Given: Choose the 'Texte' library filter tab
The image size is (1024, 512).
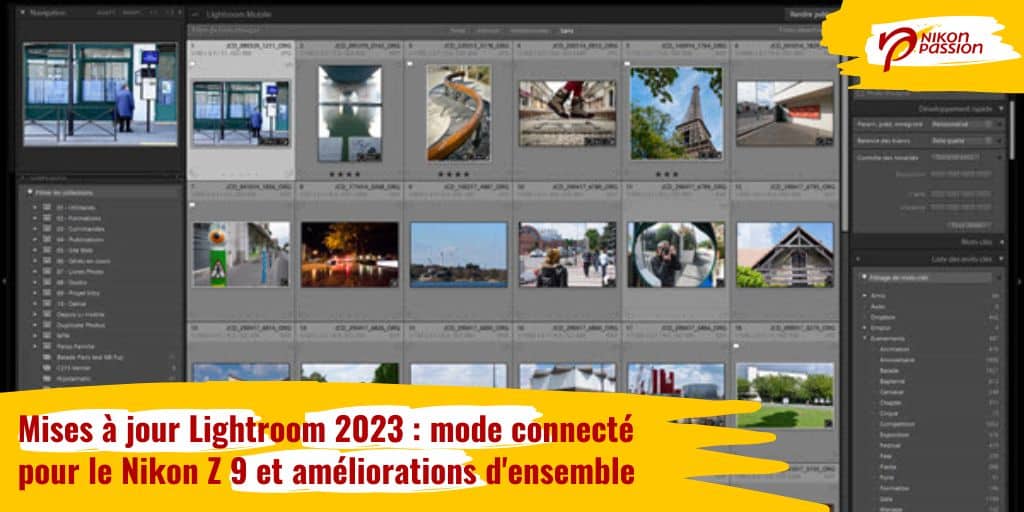Looking at the screenshot, I should click(x=458, y=30).
